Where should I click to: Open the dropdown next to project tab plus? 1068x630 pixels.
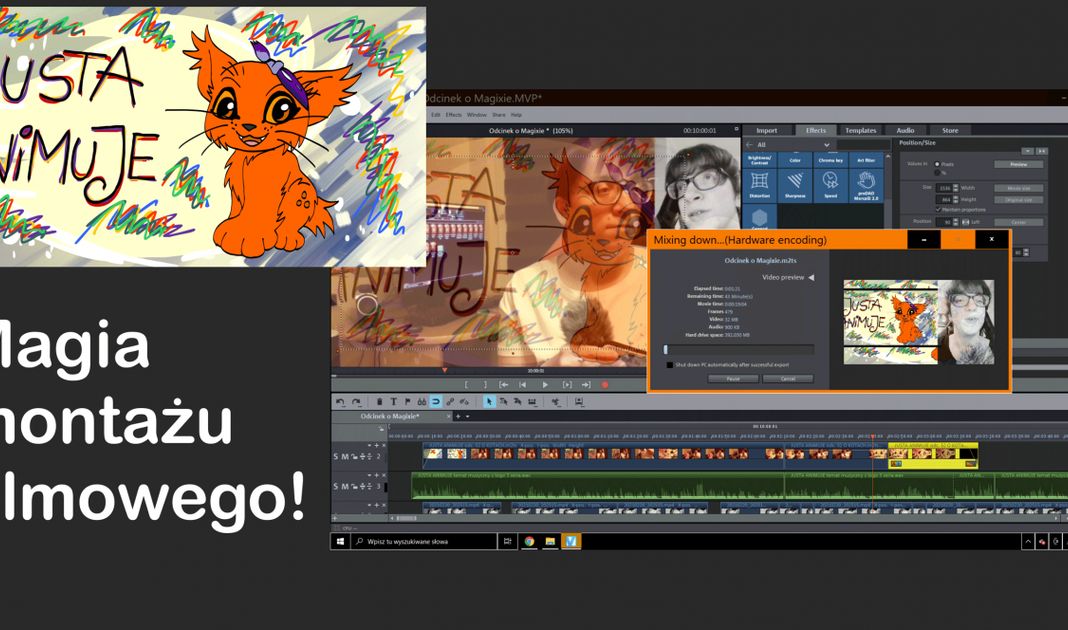(467, 416)
